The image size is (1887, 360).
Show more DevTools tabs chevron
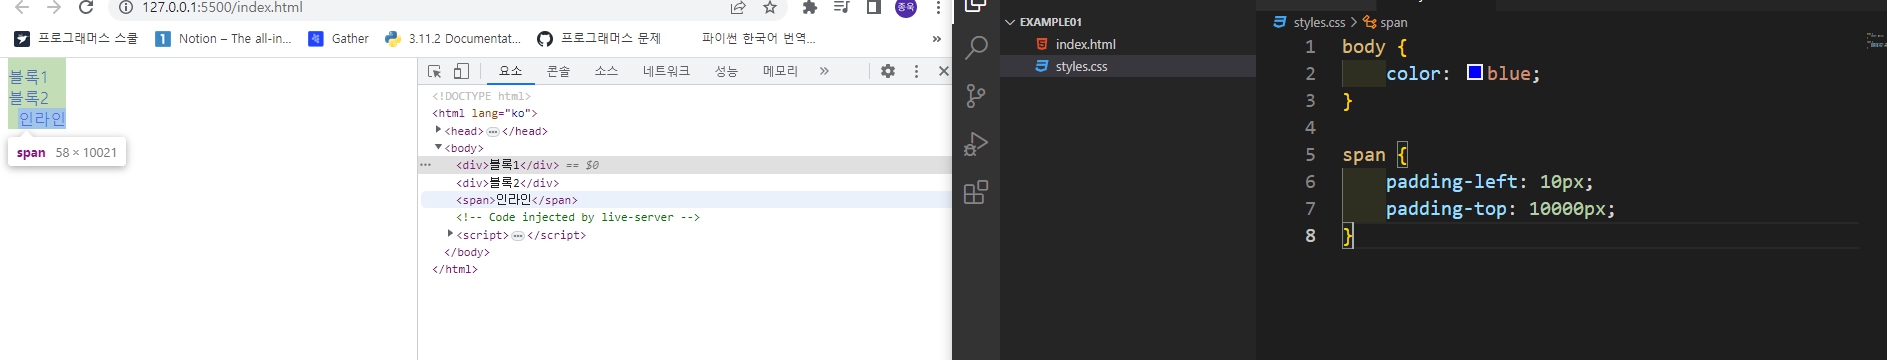(824, 71)
